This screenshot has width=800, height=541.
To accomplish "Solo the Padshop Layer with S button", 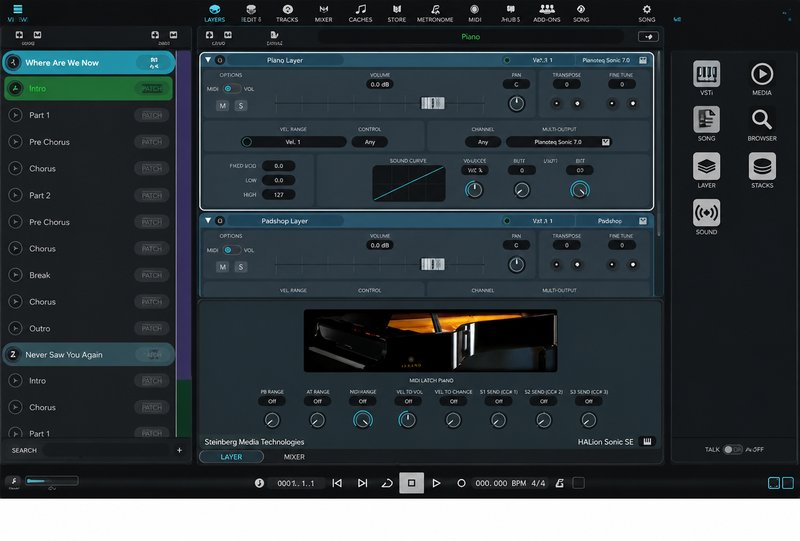I will click(241, 267).
